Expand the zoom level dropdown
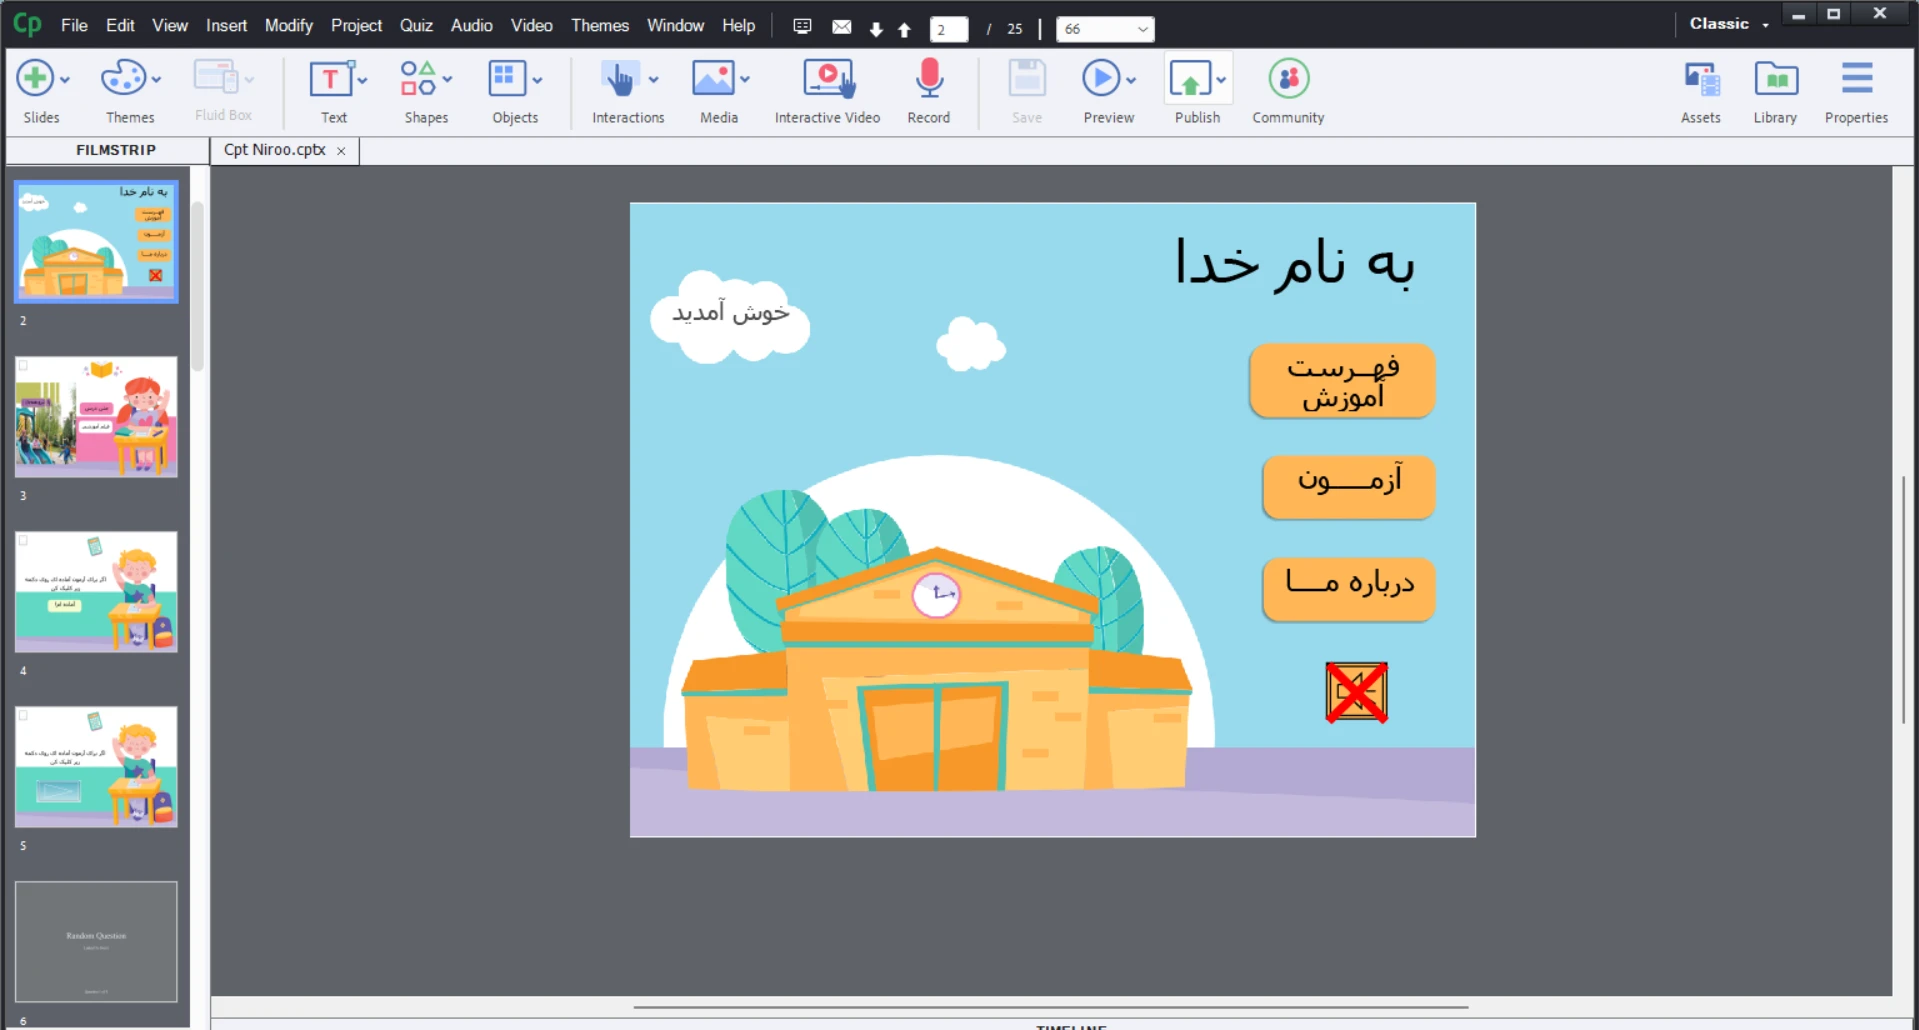Screen dimensions: 1919x1030 point(1142,29)
